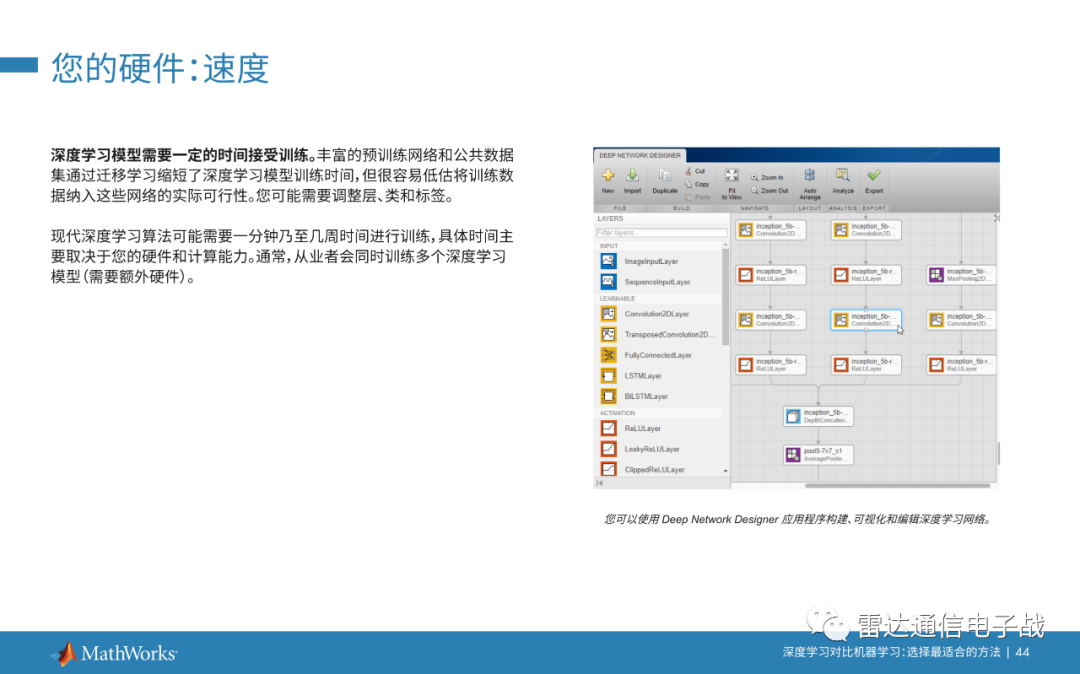Click the INPUT category heading in the palette

click(609, 246)
